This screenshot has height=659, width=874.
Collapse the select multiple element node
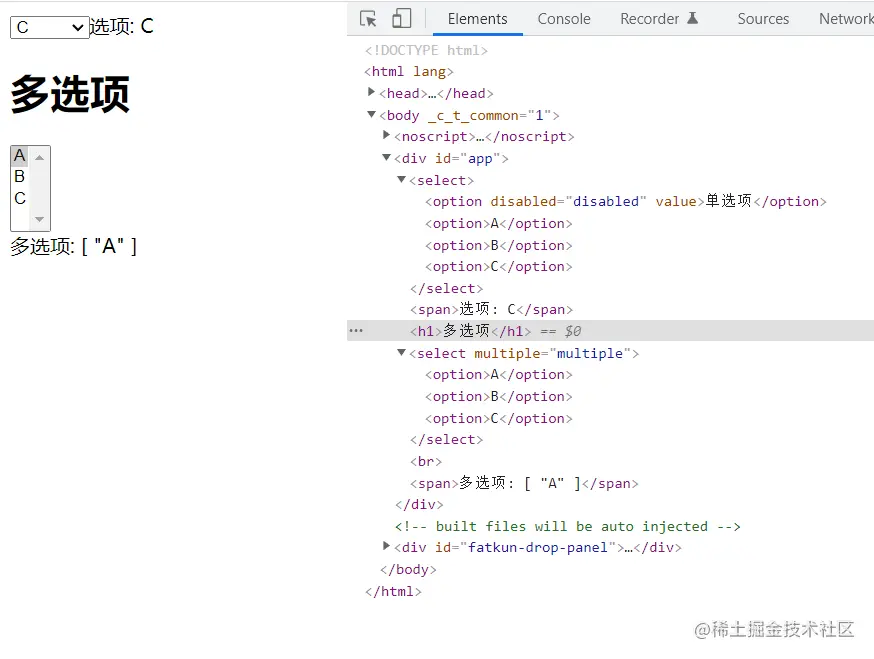pos(401,352)
